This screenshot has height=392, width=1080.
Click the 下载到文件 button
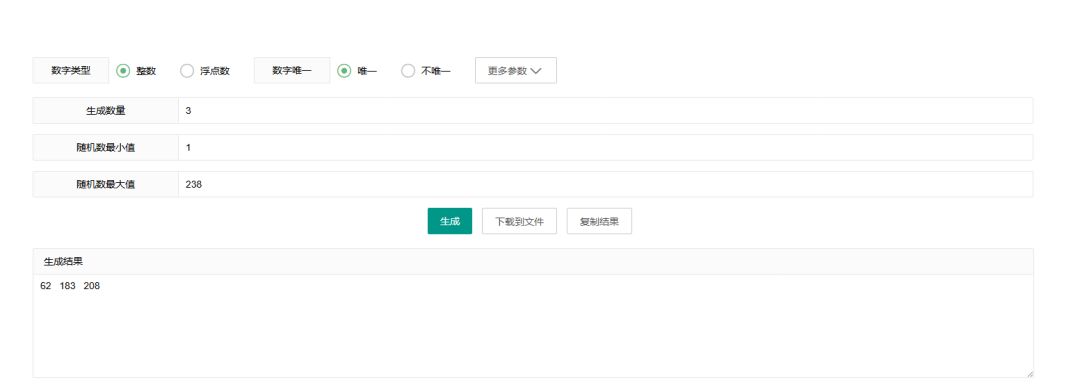pos(519,221)
